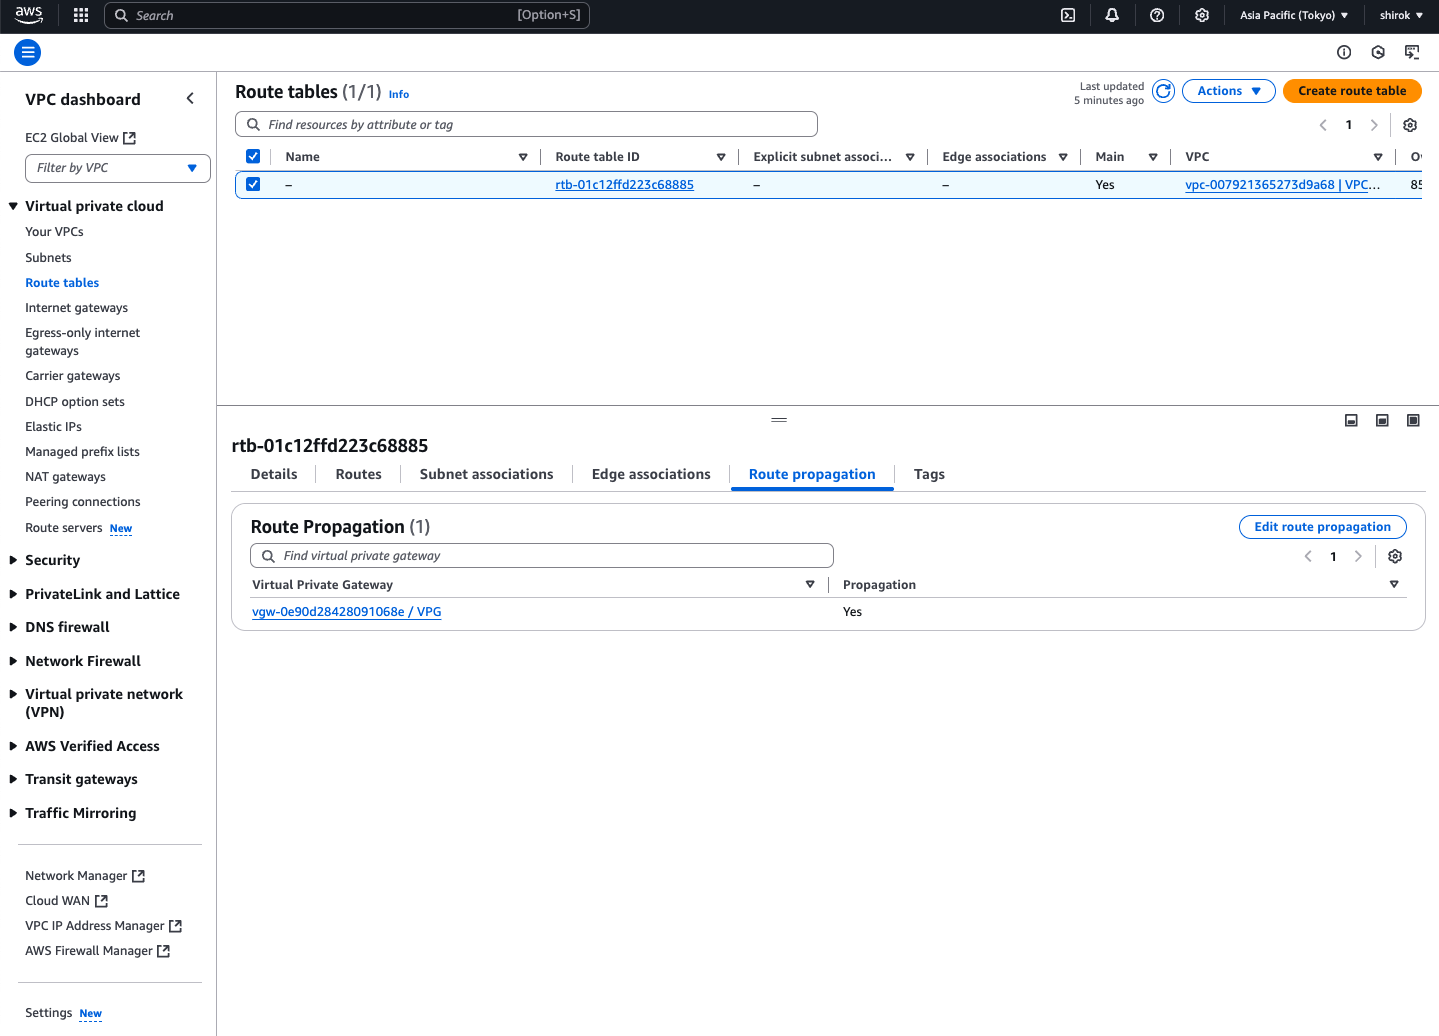Open the info panel icon
The width and height of the screenshot is (1439, 1036).
click(x=1344, y=52)
